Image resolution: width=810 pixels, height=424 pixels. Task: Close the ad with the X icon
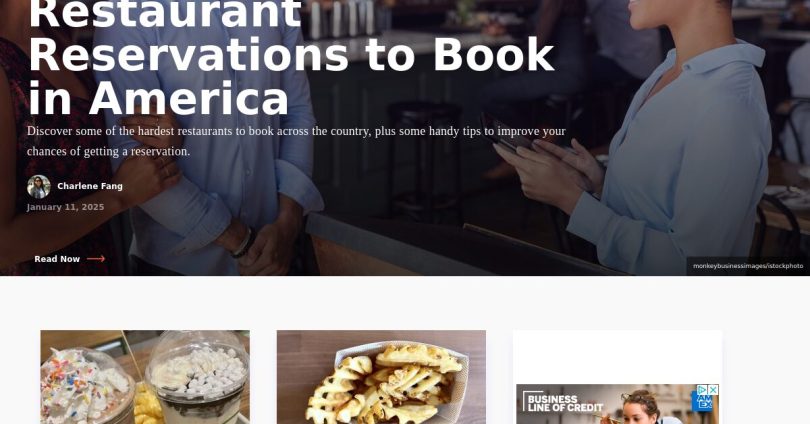point(713,390)
